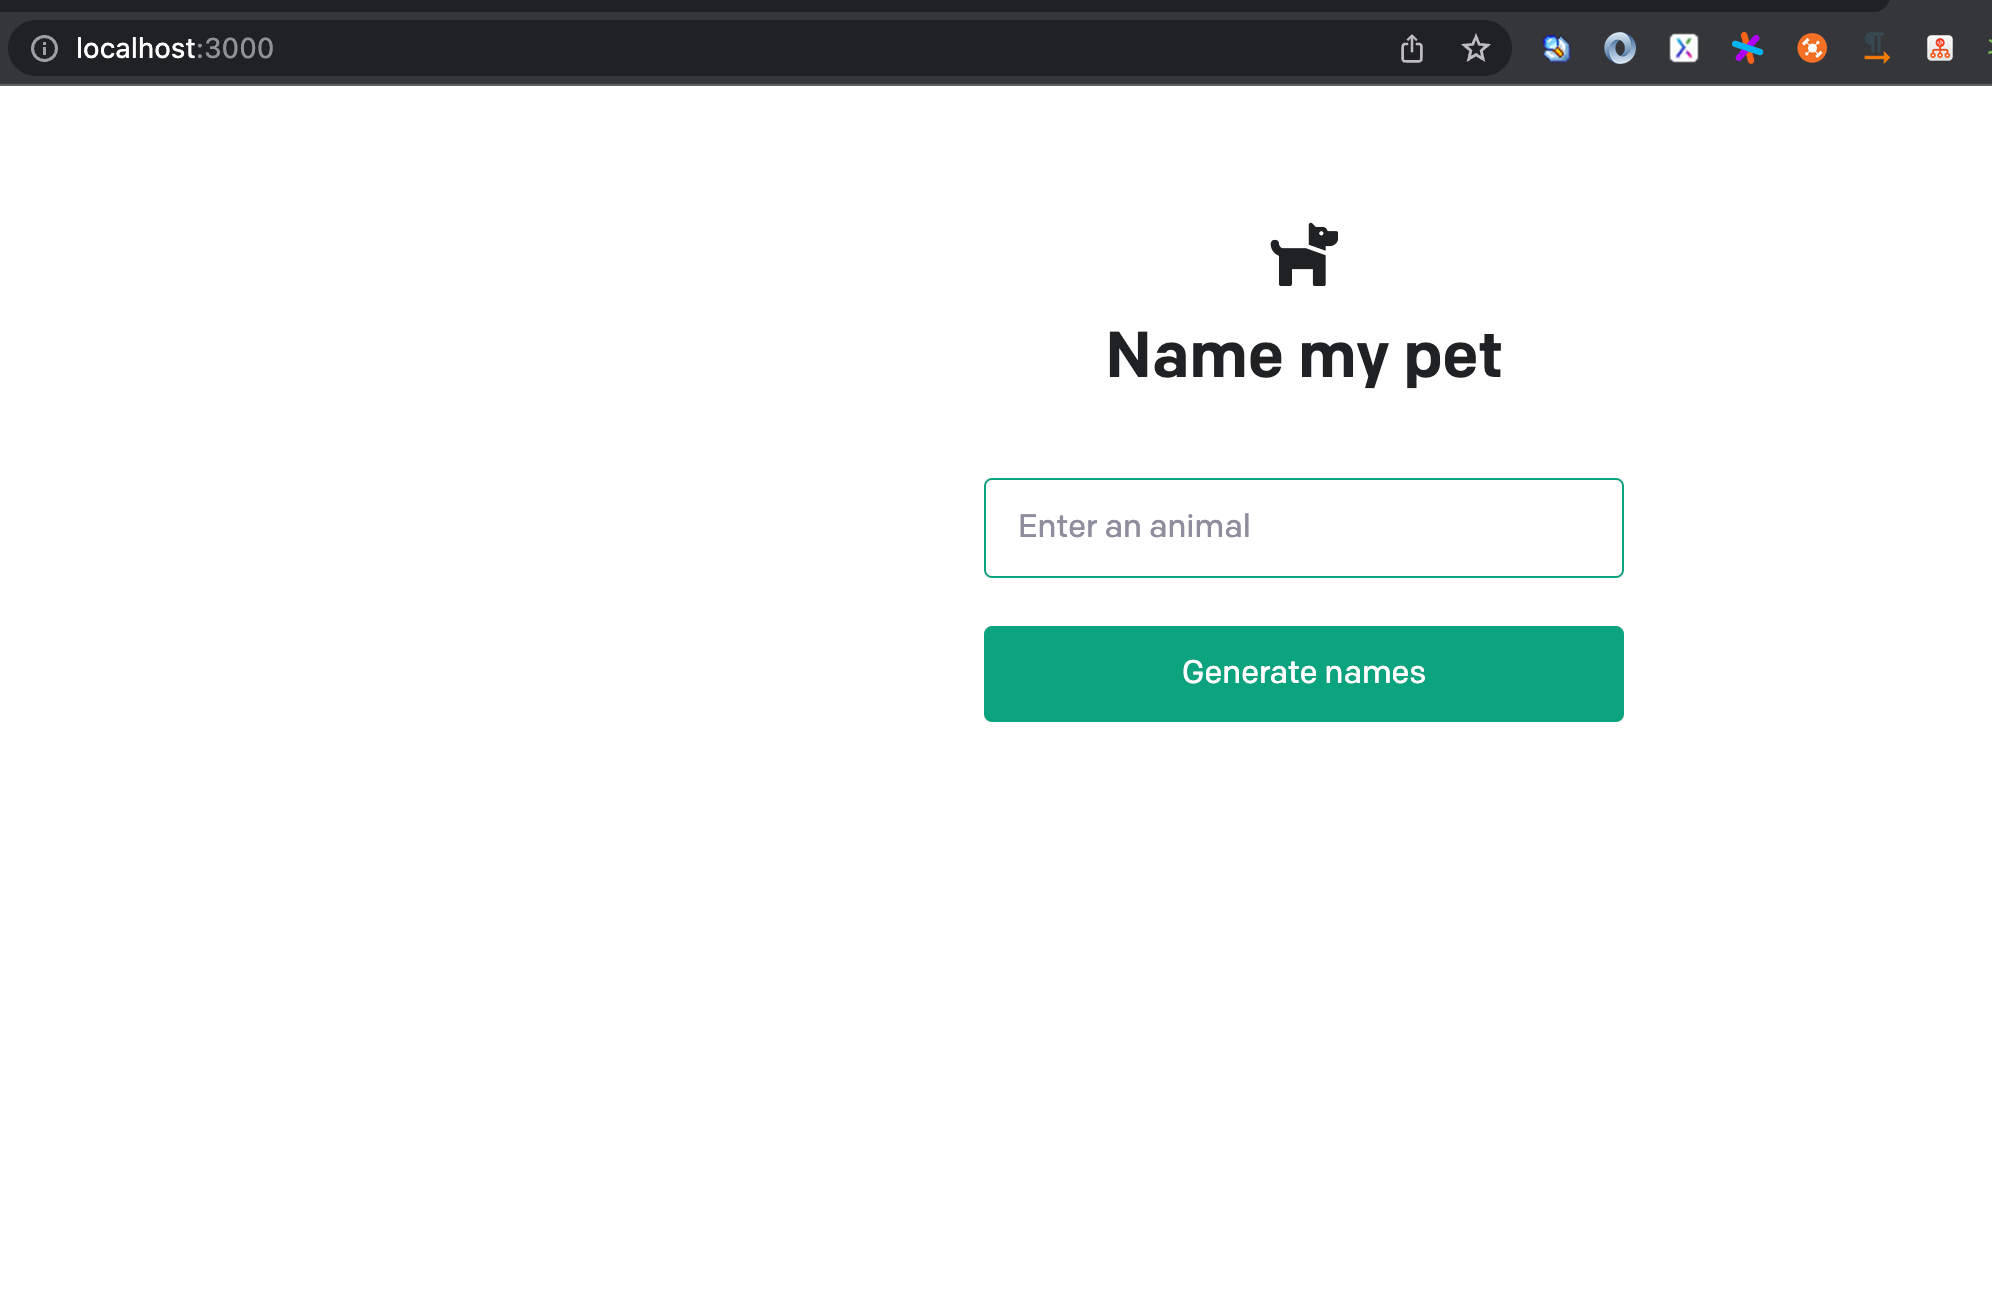Click the site information icon beside localhost

44,48
